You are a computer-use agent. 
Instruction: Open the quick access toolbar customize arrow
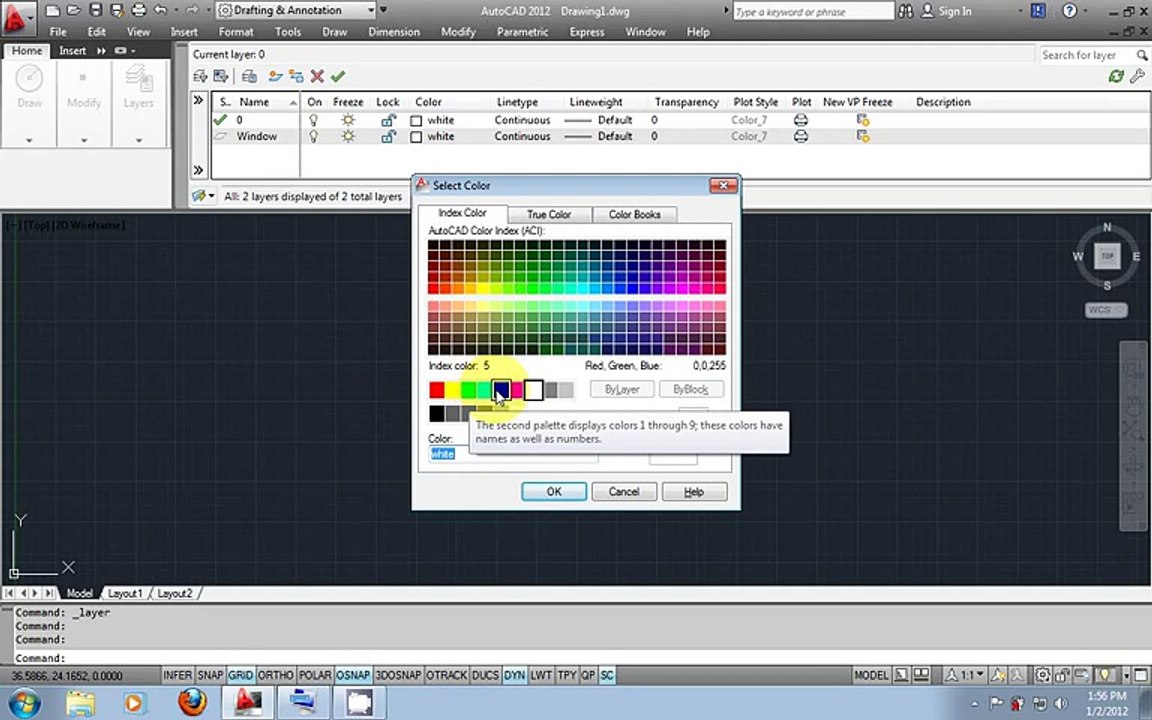coord(383,10)
